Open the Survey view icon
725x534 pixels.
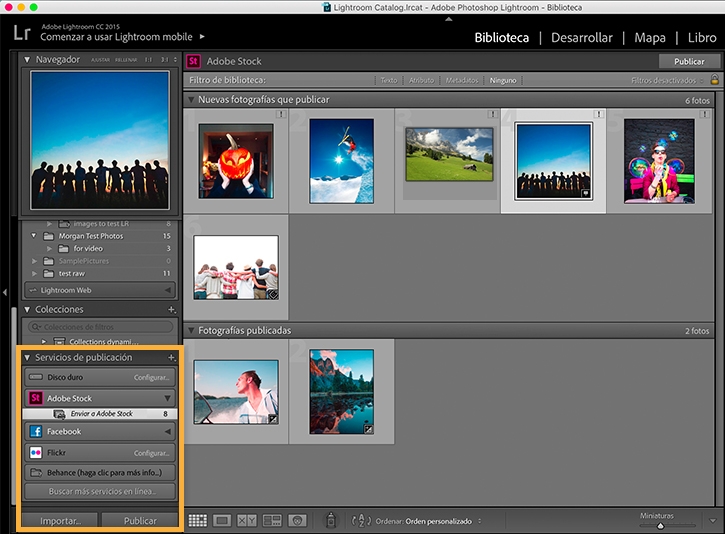click(x=272, y=521)
